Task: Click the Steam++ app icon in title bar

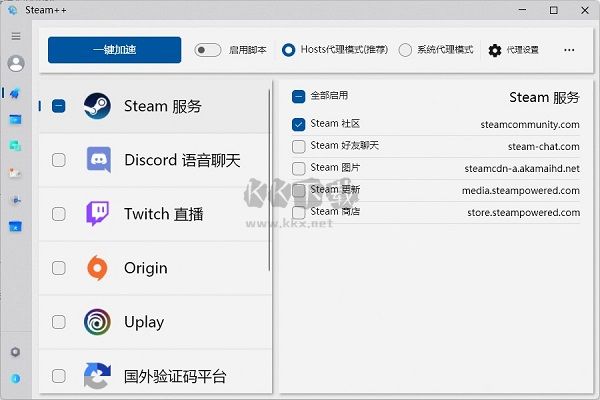Action: (x=13, y=10)
